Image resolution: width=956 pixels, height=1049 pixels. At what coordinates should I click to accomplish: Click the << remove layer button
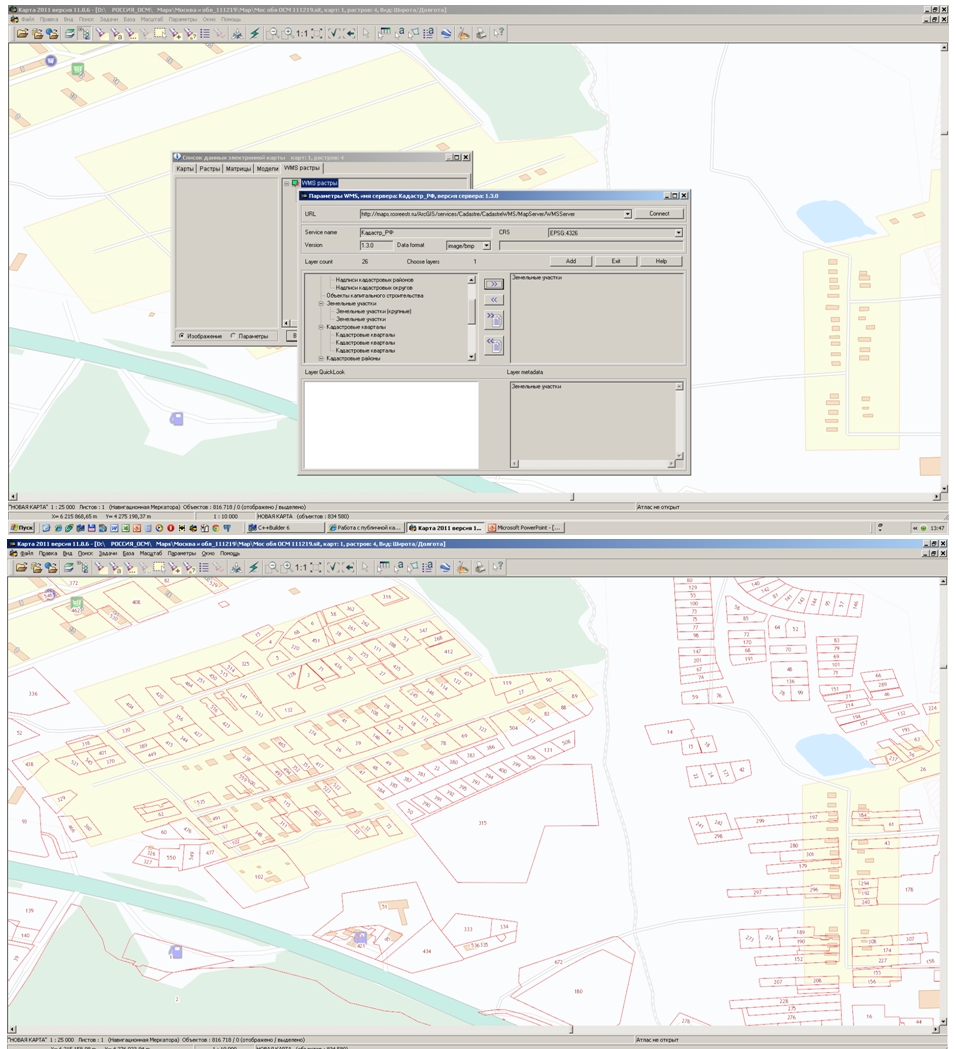click(494, 300)
